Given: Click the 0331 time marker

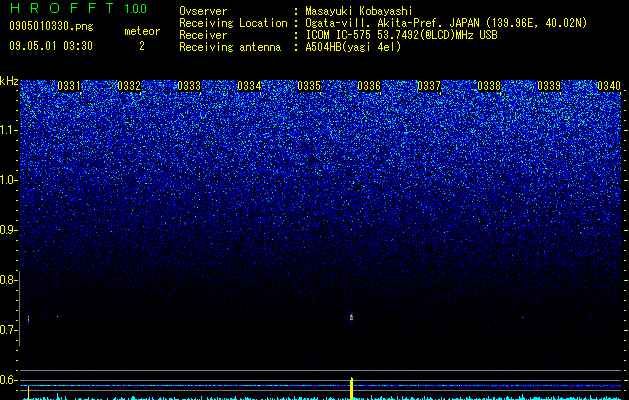Looking at the screenshot, I should coord(69,86).
